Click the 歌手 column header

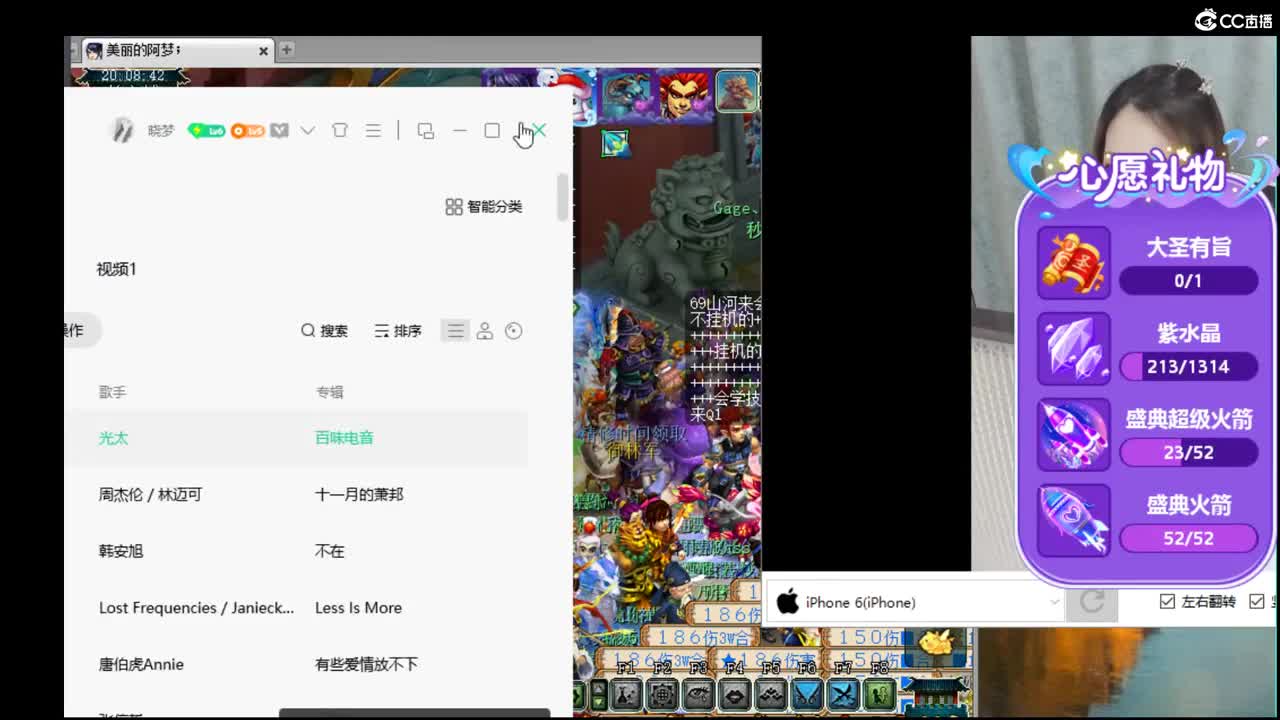(x=112, y=392)
